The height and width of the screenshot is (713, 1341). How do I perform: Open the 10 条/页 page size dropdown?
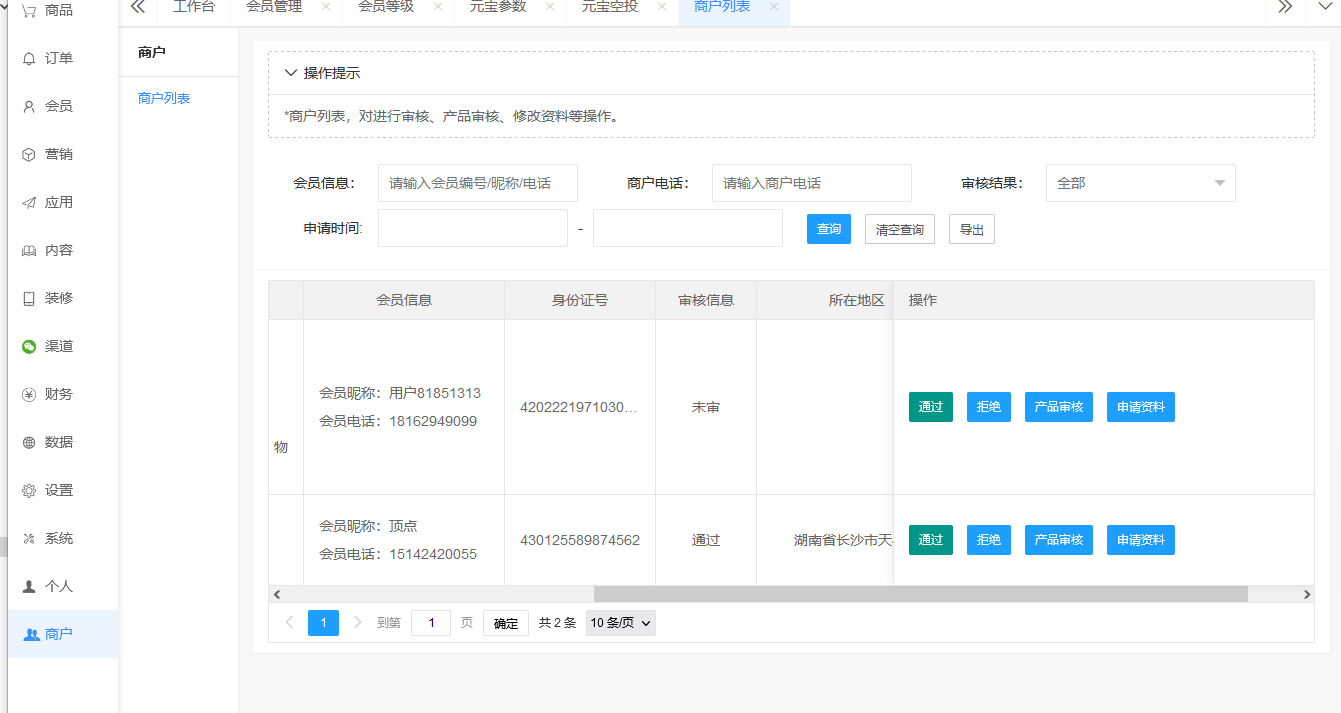(620, 623)
